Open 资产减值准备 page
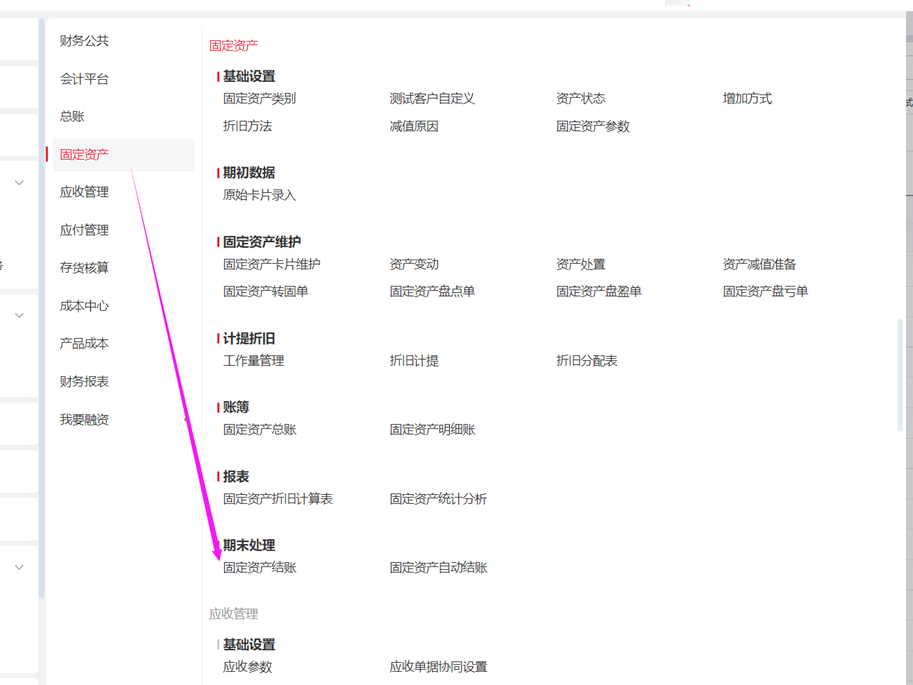The image size is (913, 685). pos(759,264)
